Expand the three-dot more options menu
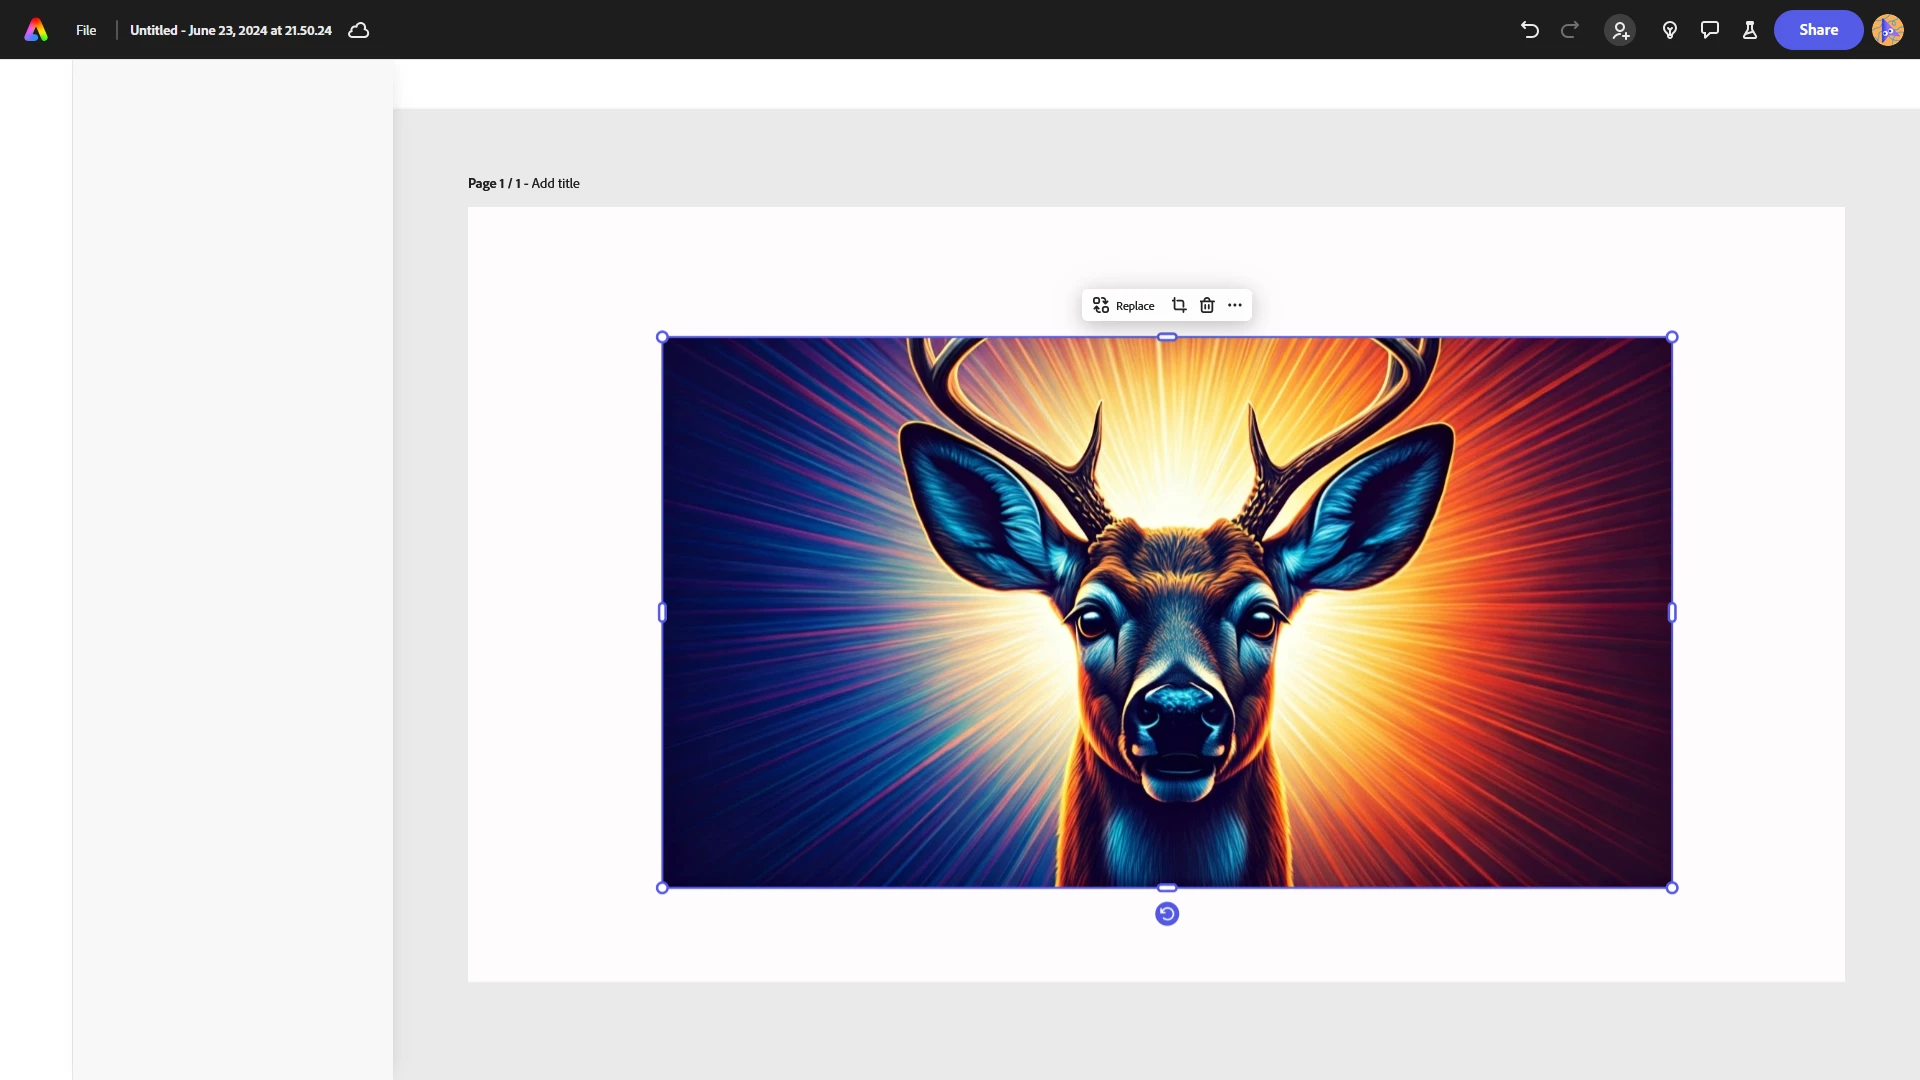 1235,305
